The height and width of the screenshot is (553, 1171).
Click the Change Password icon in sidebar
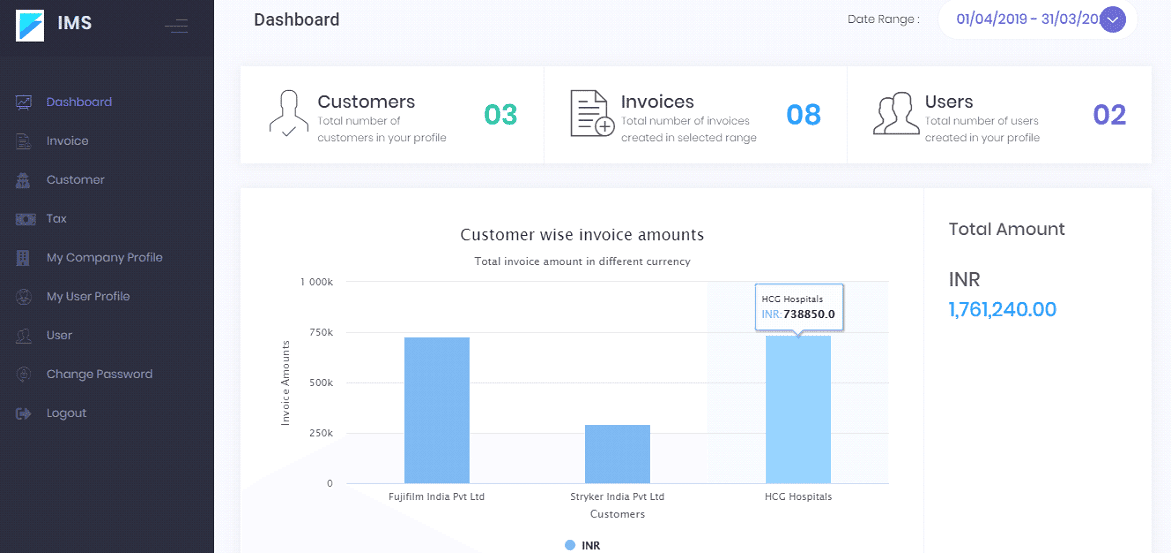(x=24, y=374)
